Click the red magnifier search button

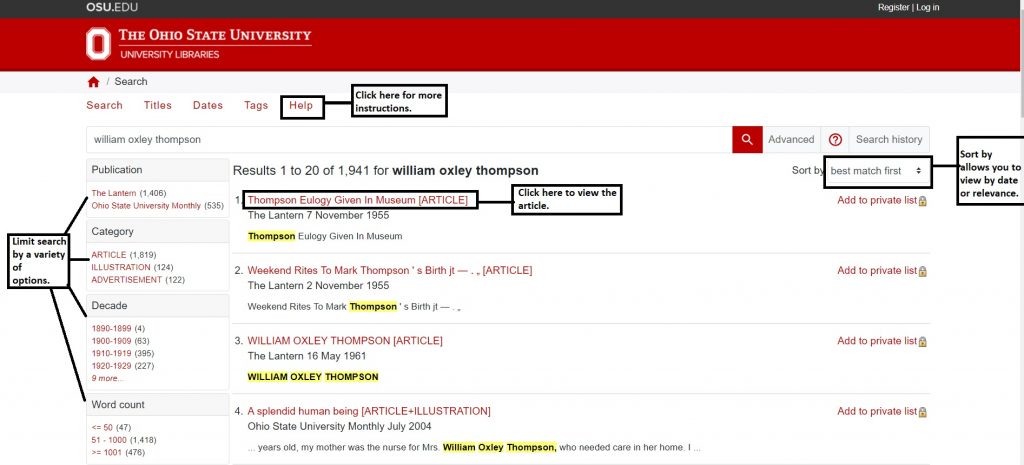point(747,140)
